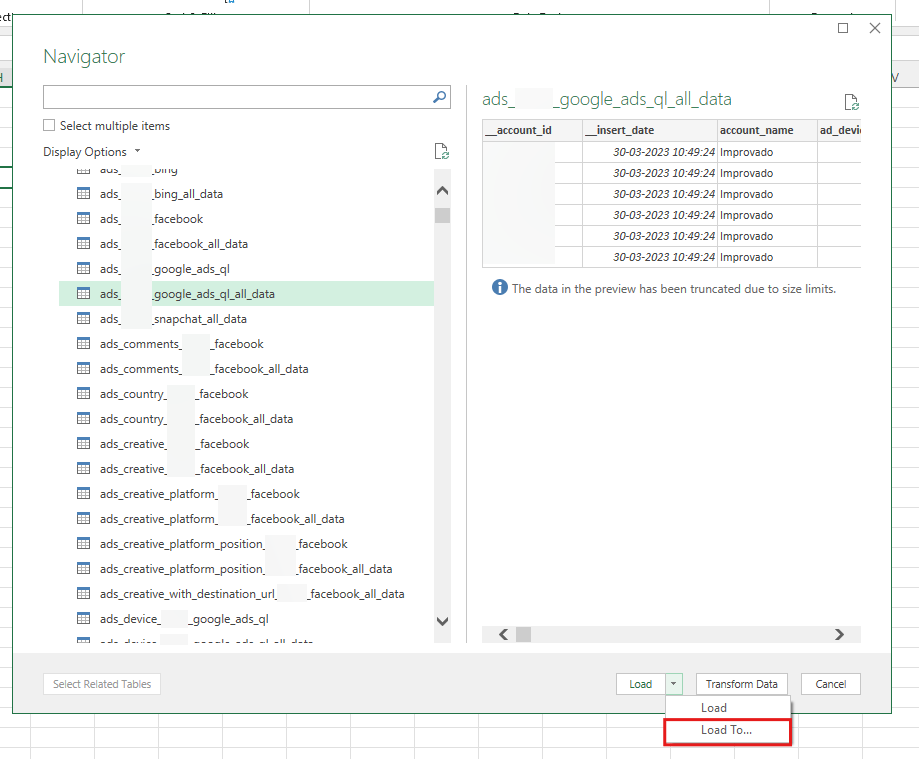Click table icon of ads_comments facebook row
The width and height of the screenshot is (919, 759).
pyautogui.click(x=84, y=343)
